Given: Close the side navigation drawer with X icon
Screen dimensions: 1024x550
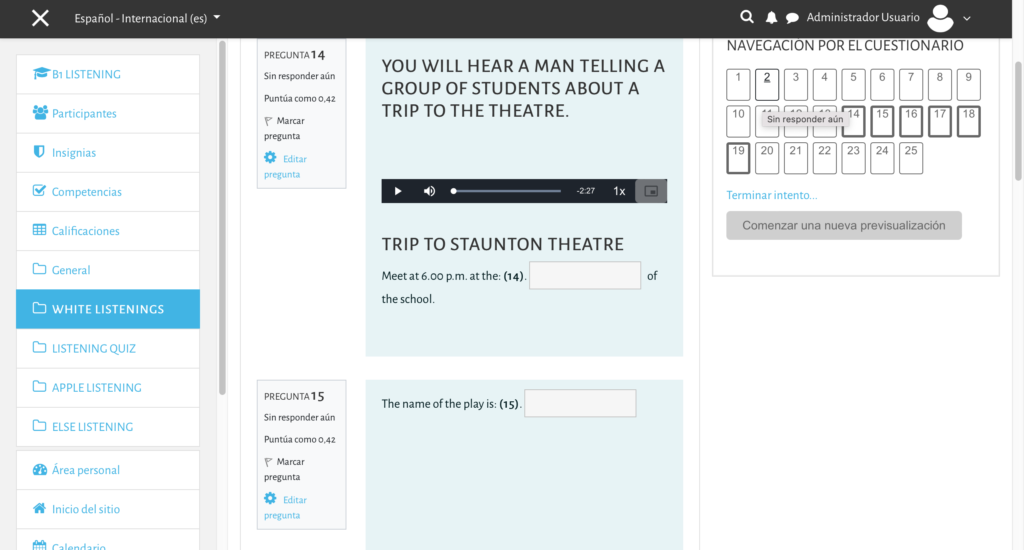Looking at the screenshot, I should coord(40,18).
